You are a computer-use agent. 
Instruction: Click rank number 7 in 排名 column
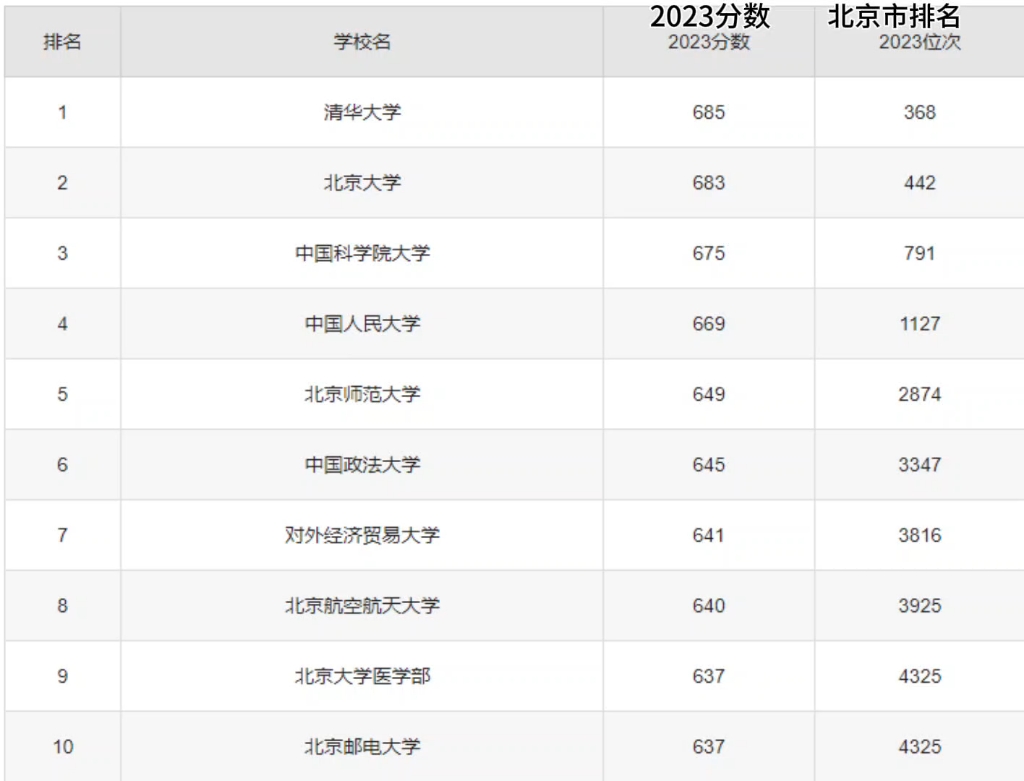pyautogui.click(x=62, y=535)
